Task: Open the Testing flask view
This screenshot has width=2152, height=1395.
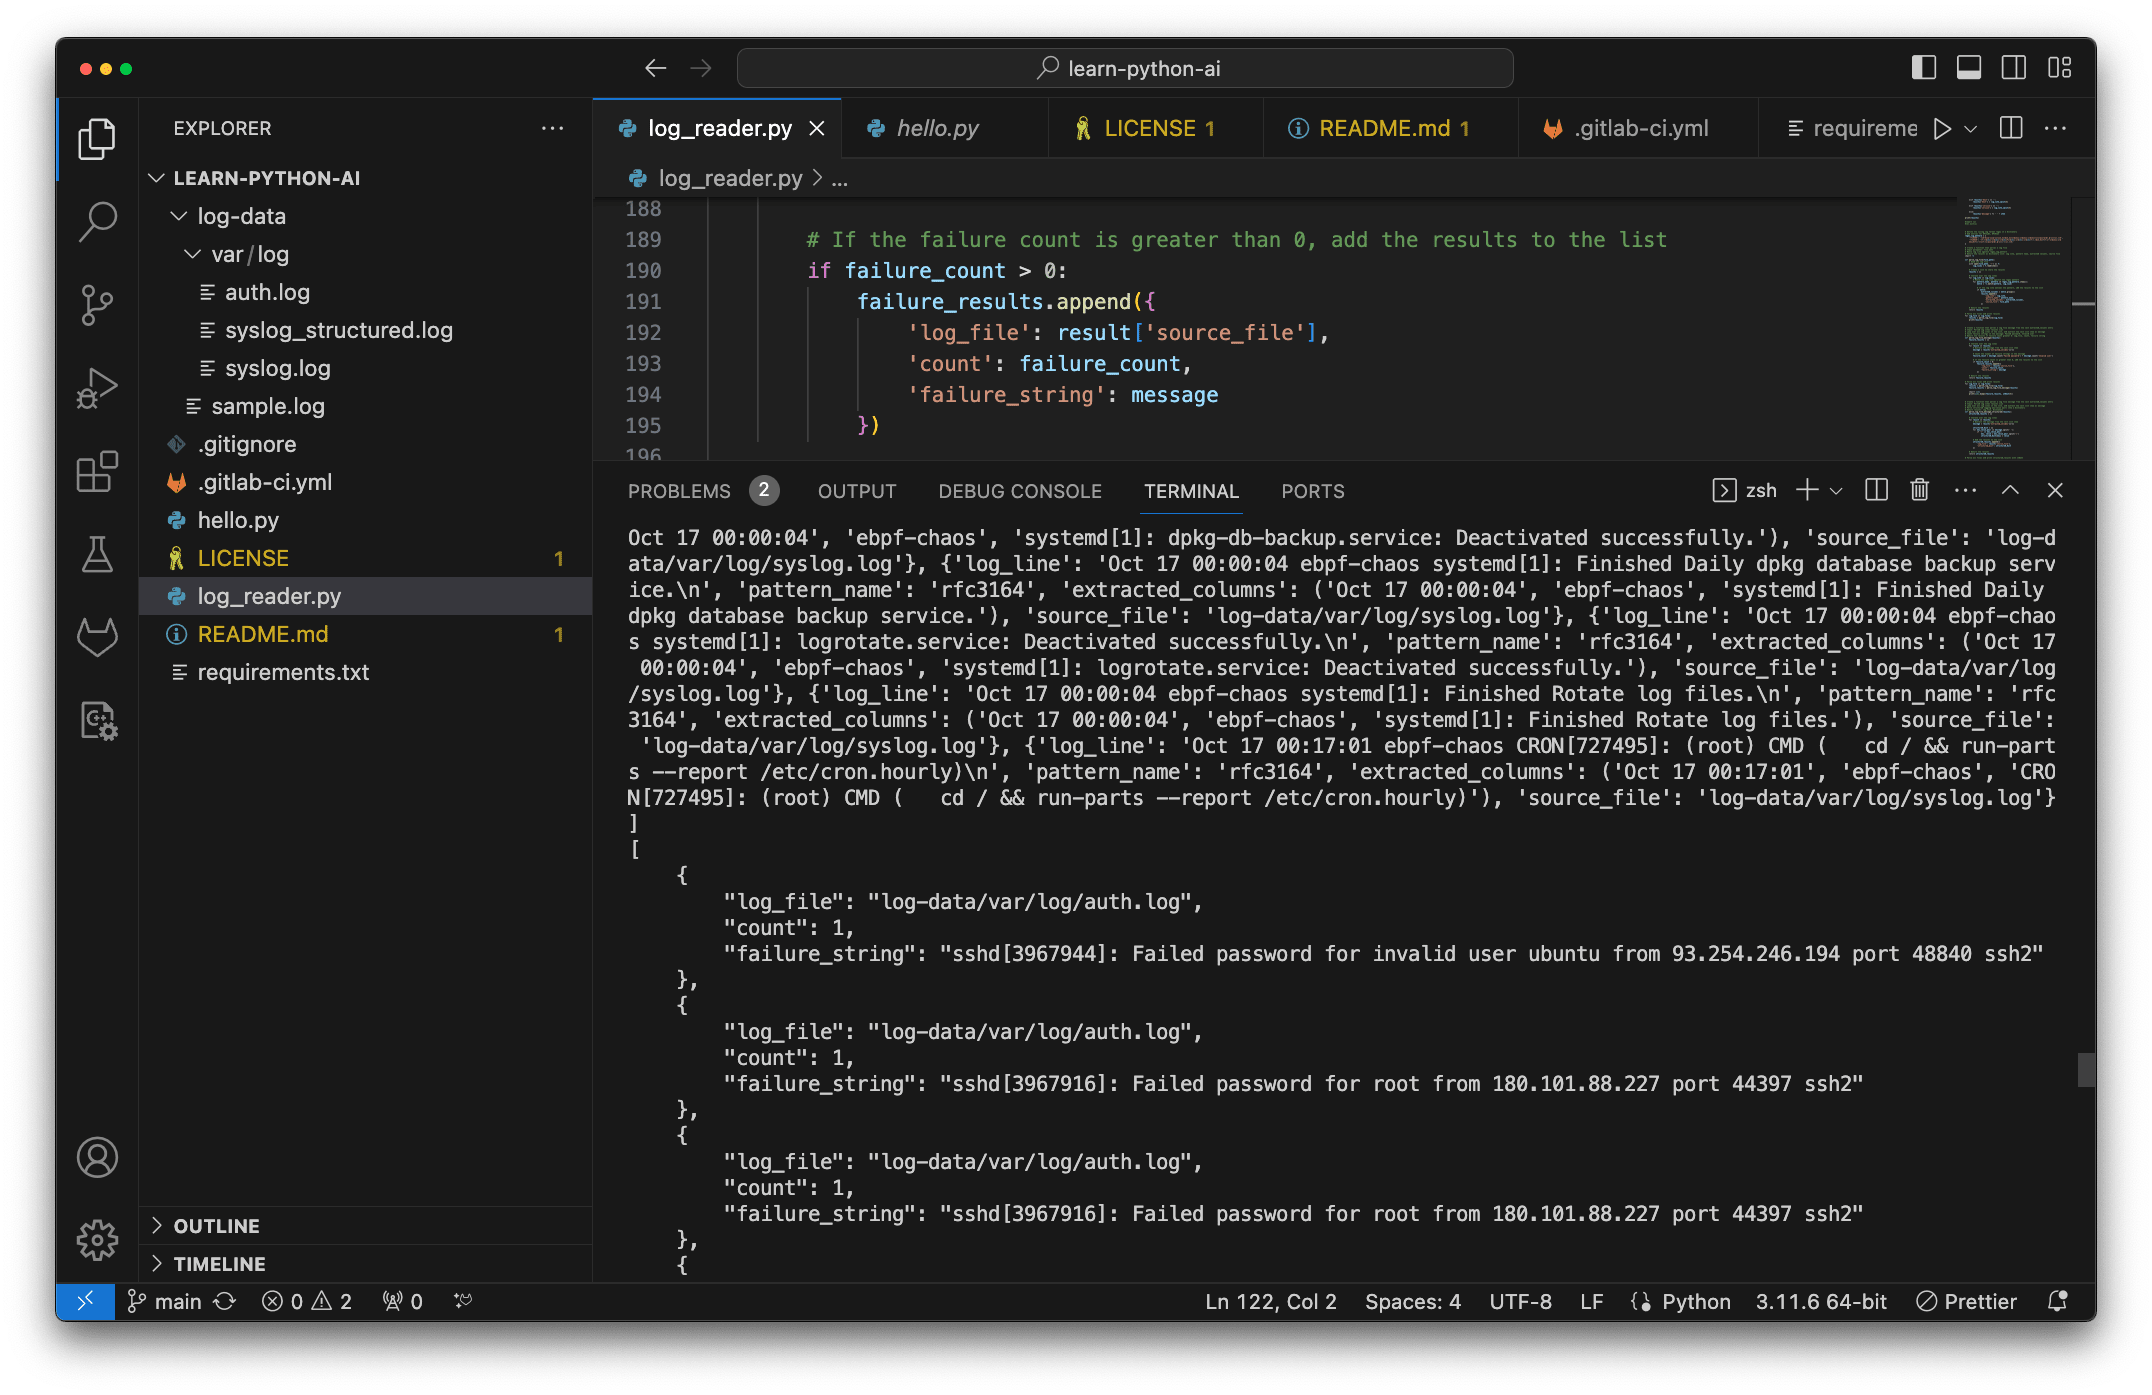Action: 97,554
